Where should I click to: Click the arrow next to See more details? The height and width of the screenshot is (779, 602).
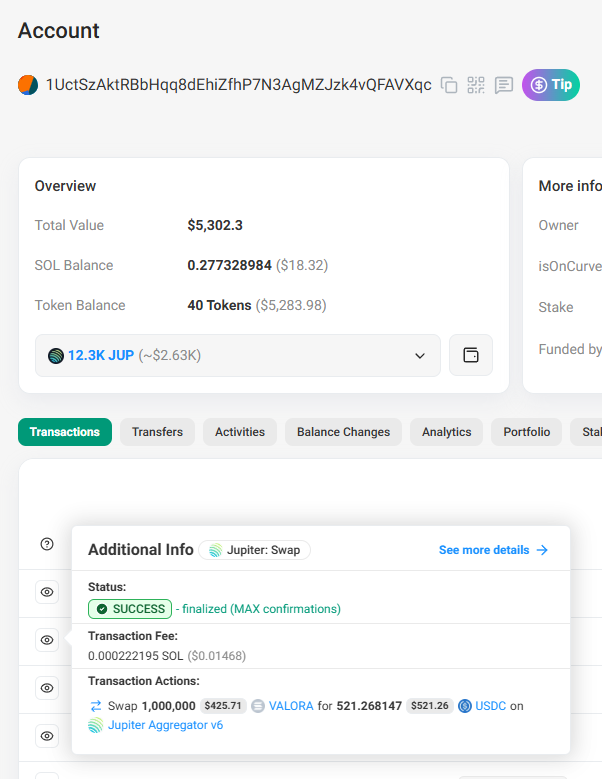(x=542, y=550)
